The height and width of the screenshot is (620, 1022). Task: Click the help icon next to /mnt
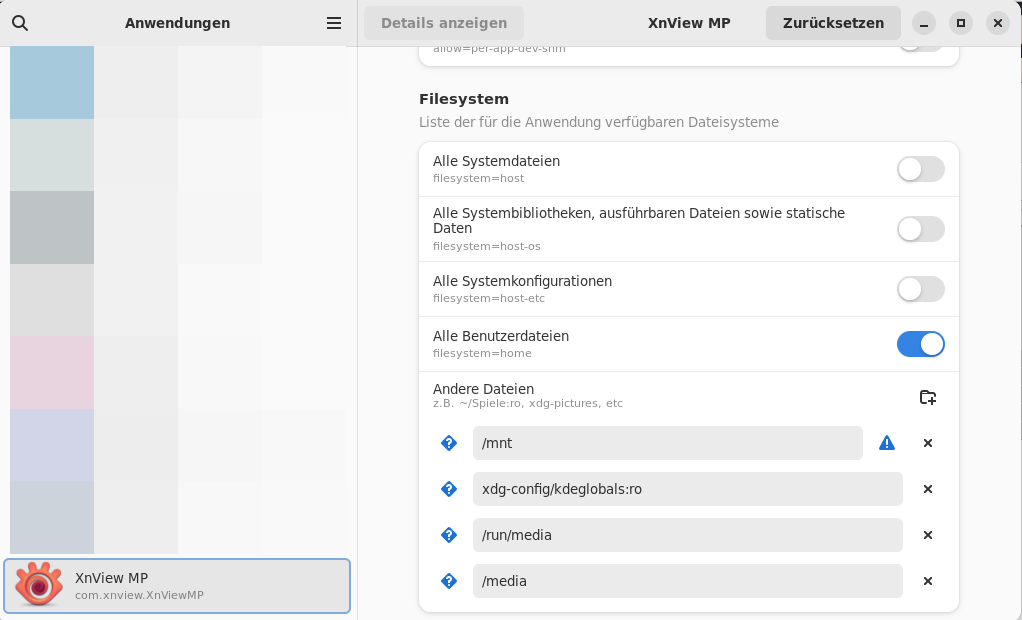click(x=449, y=443)
